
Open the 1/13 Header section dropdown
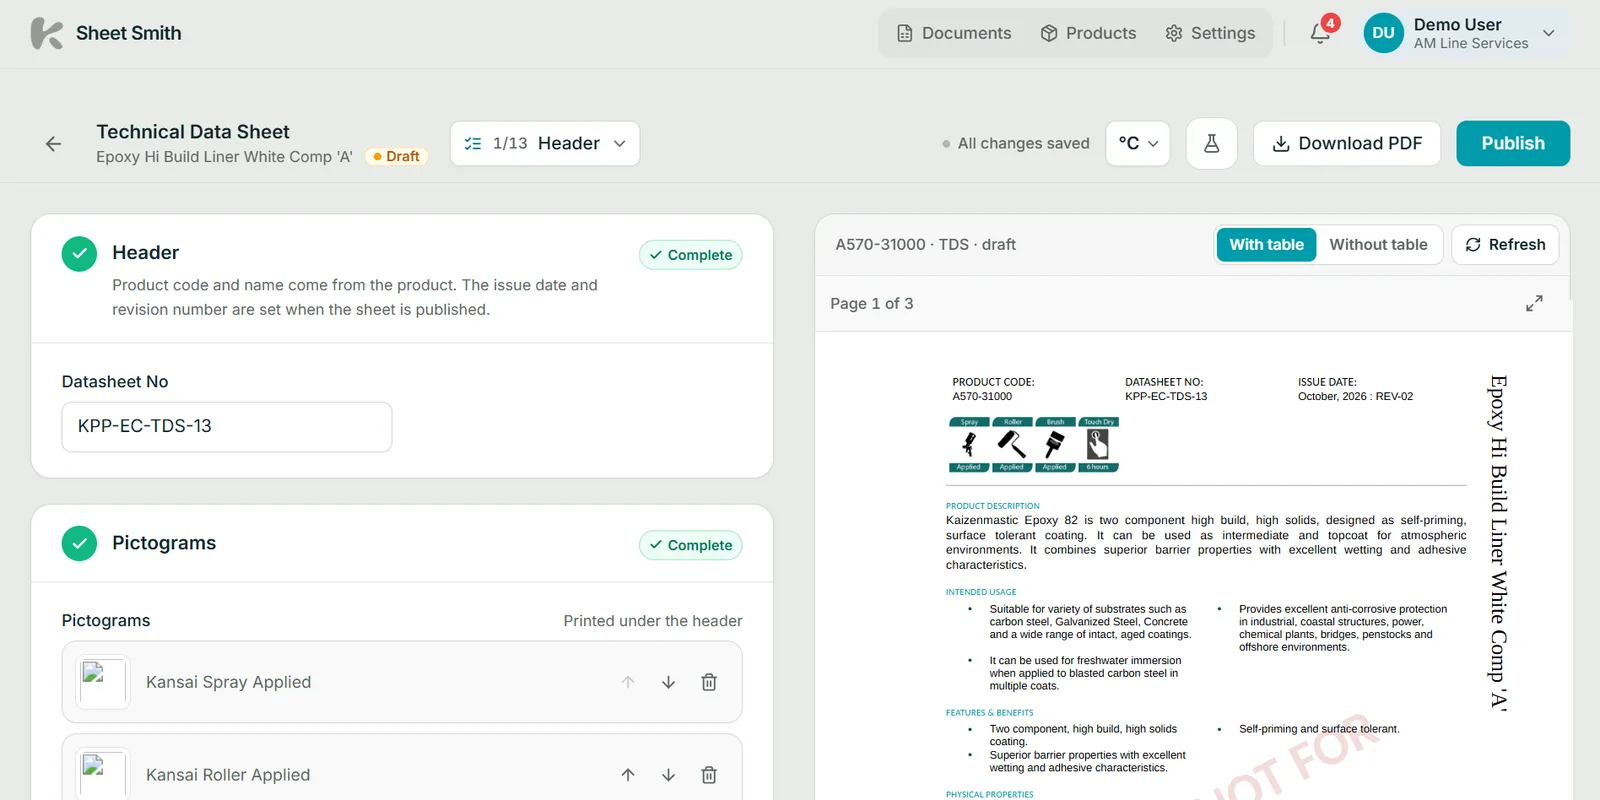pos(545,144)
